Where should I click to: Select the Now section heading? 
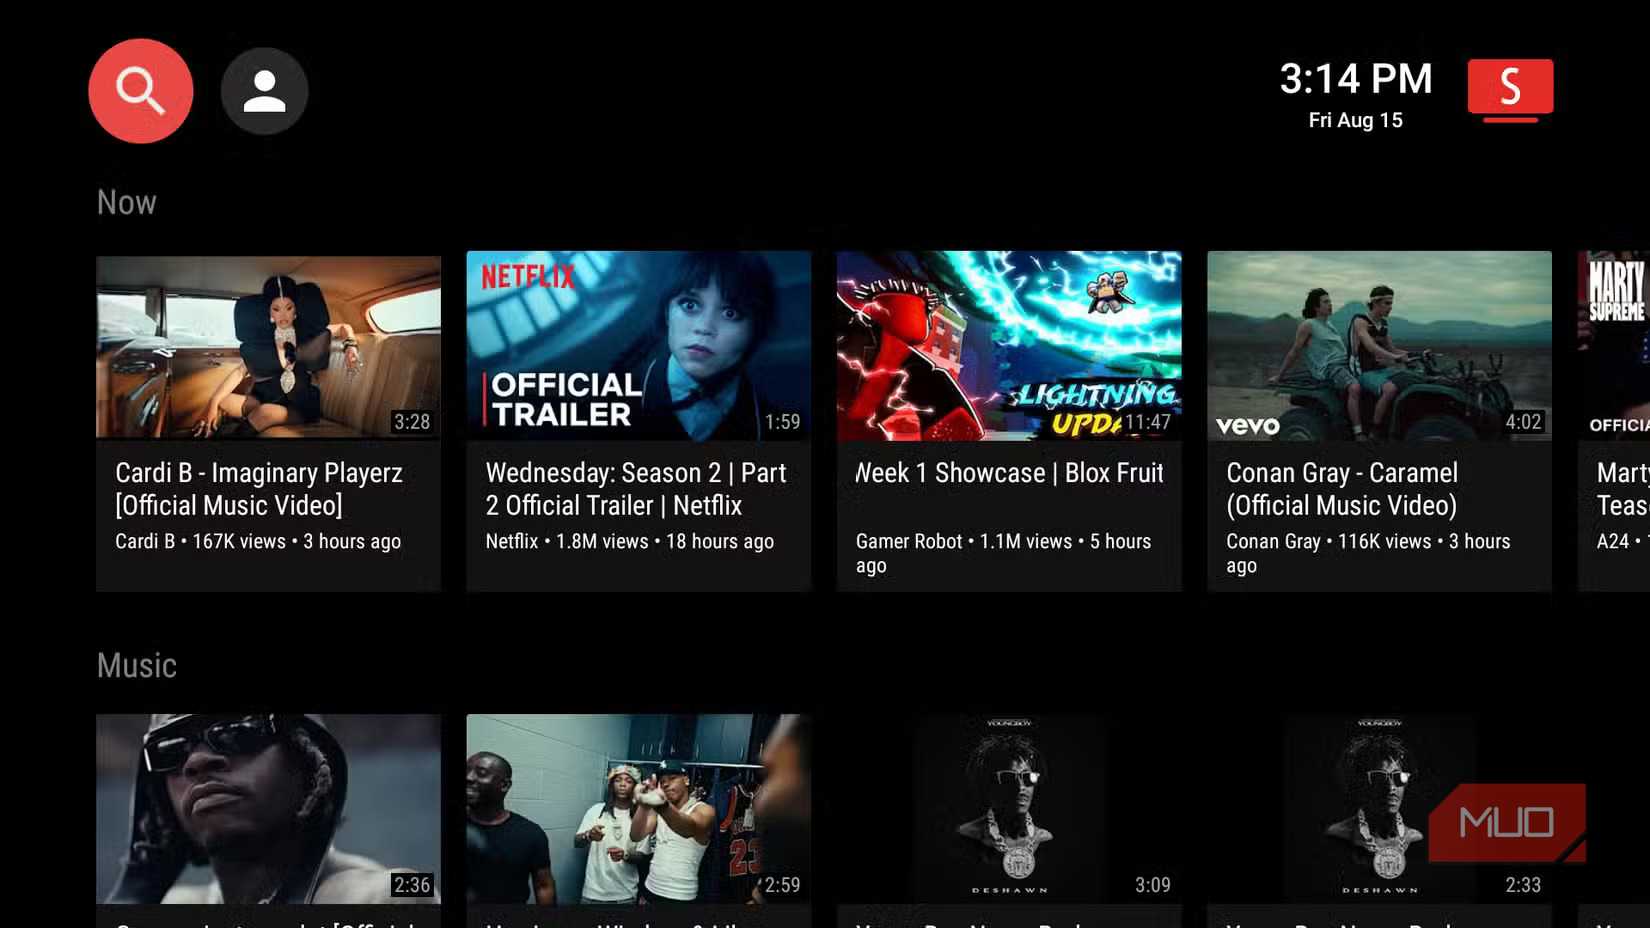pyautogui.click(x=126, y=202)
